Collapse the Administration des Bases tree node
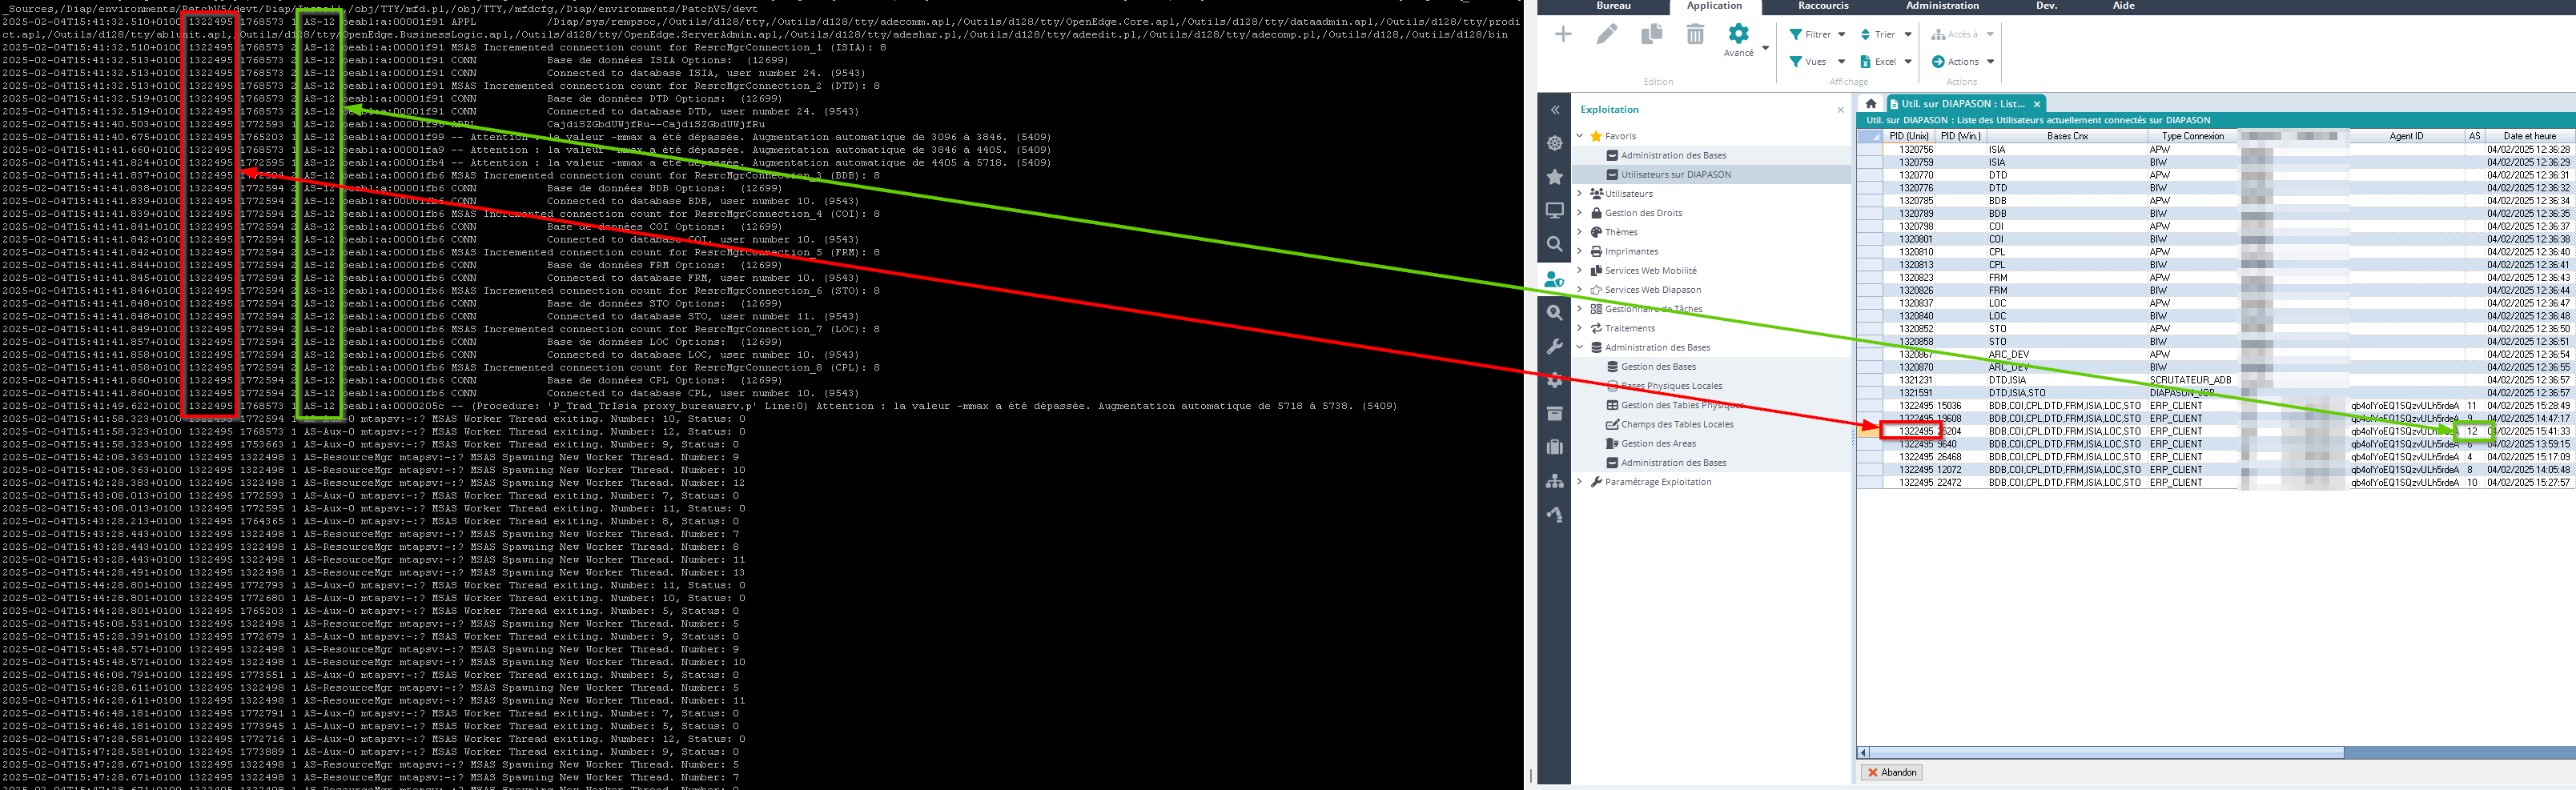This screenshot has width=2576, height=790. [1580, 347]
